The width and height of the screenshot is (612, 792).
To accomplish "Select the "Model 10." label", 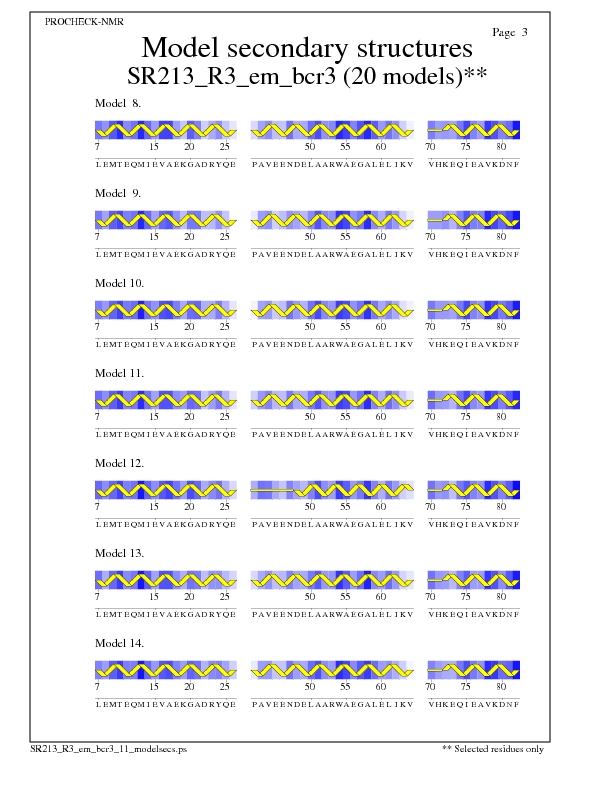I will click(x=119, y=283).
